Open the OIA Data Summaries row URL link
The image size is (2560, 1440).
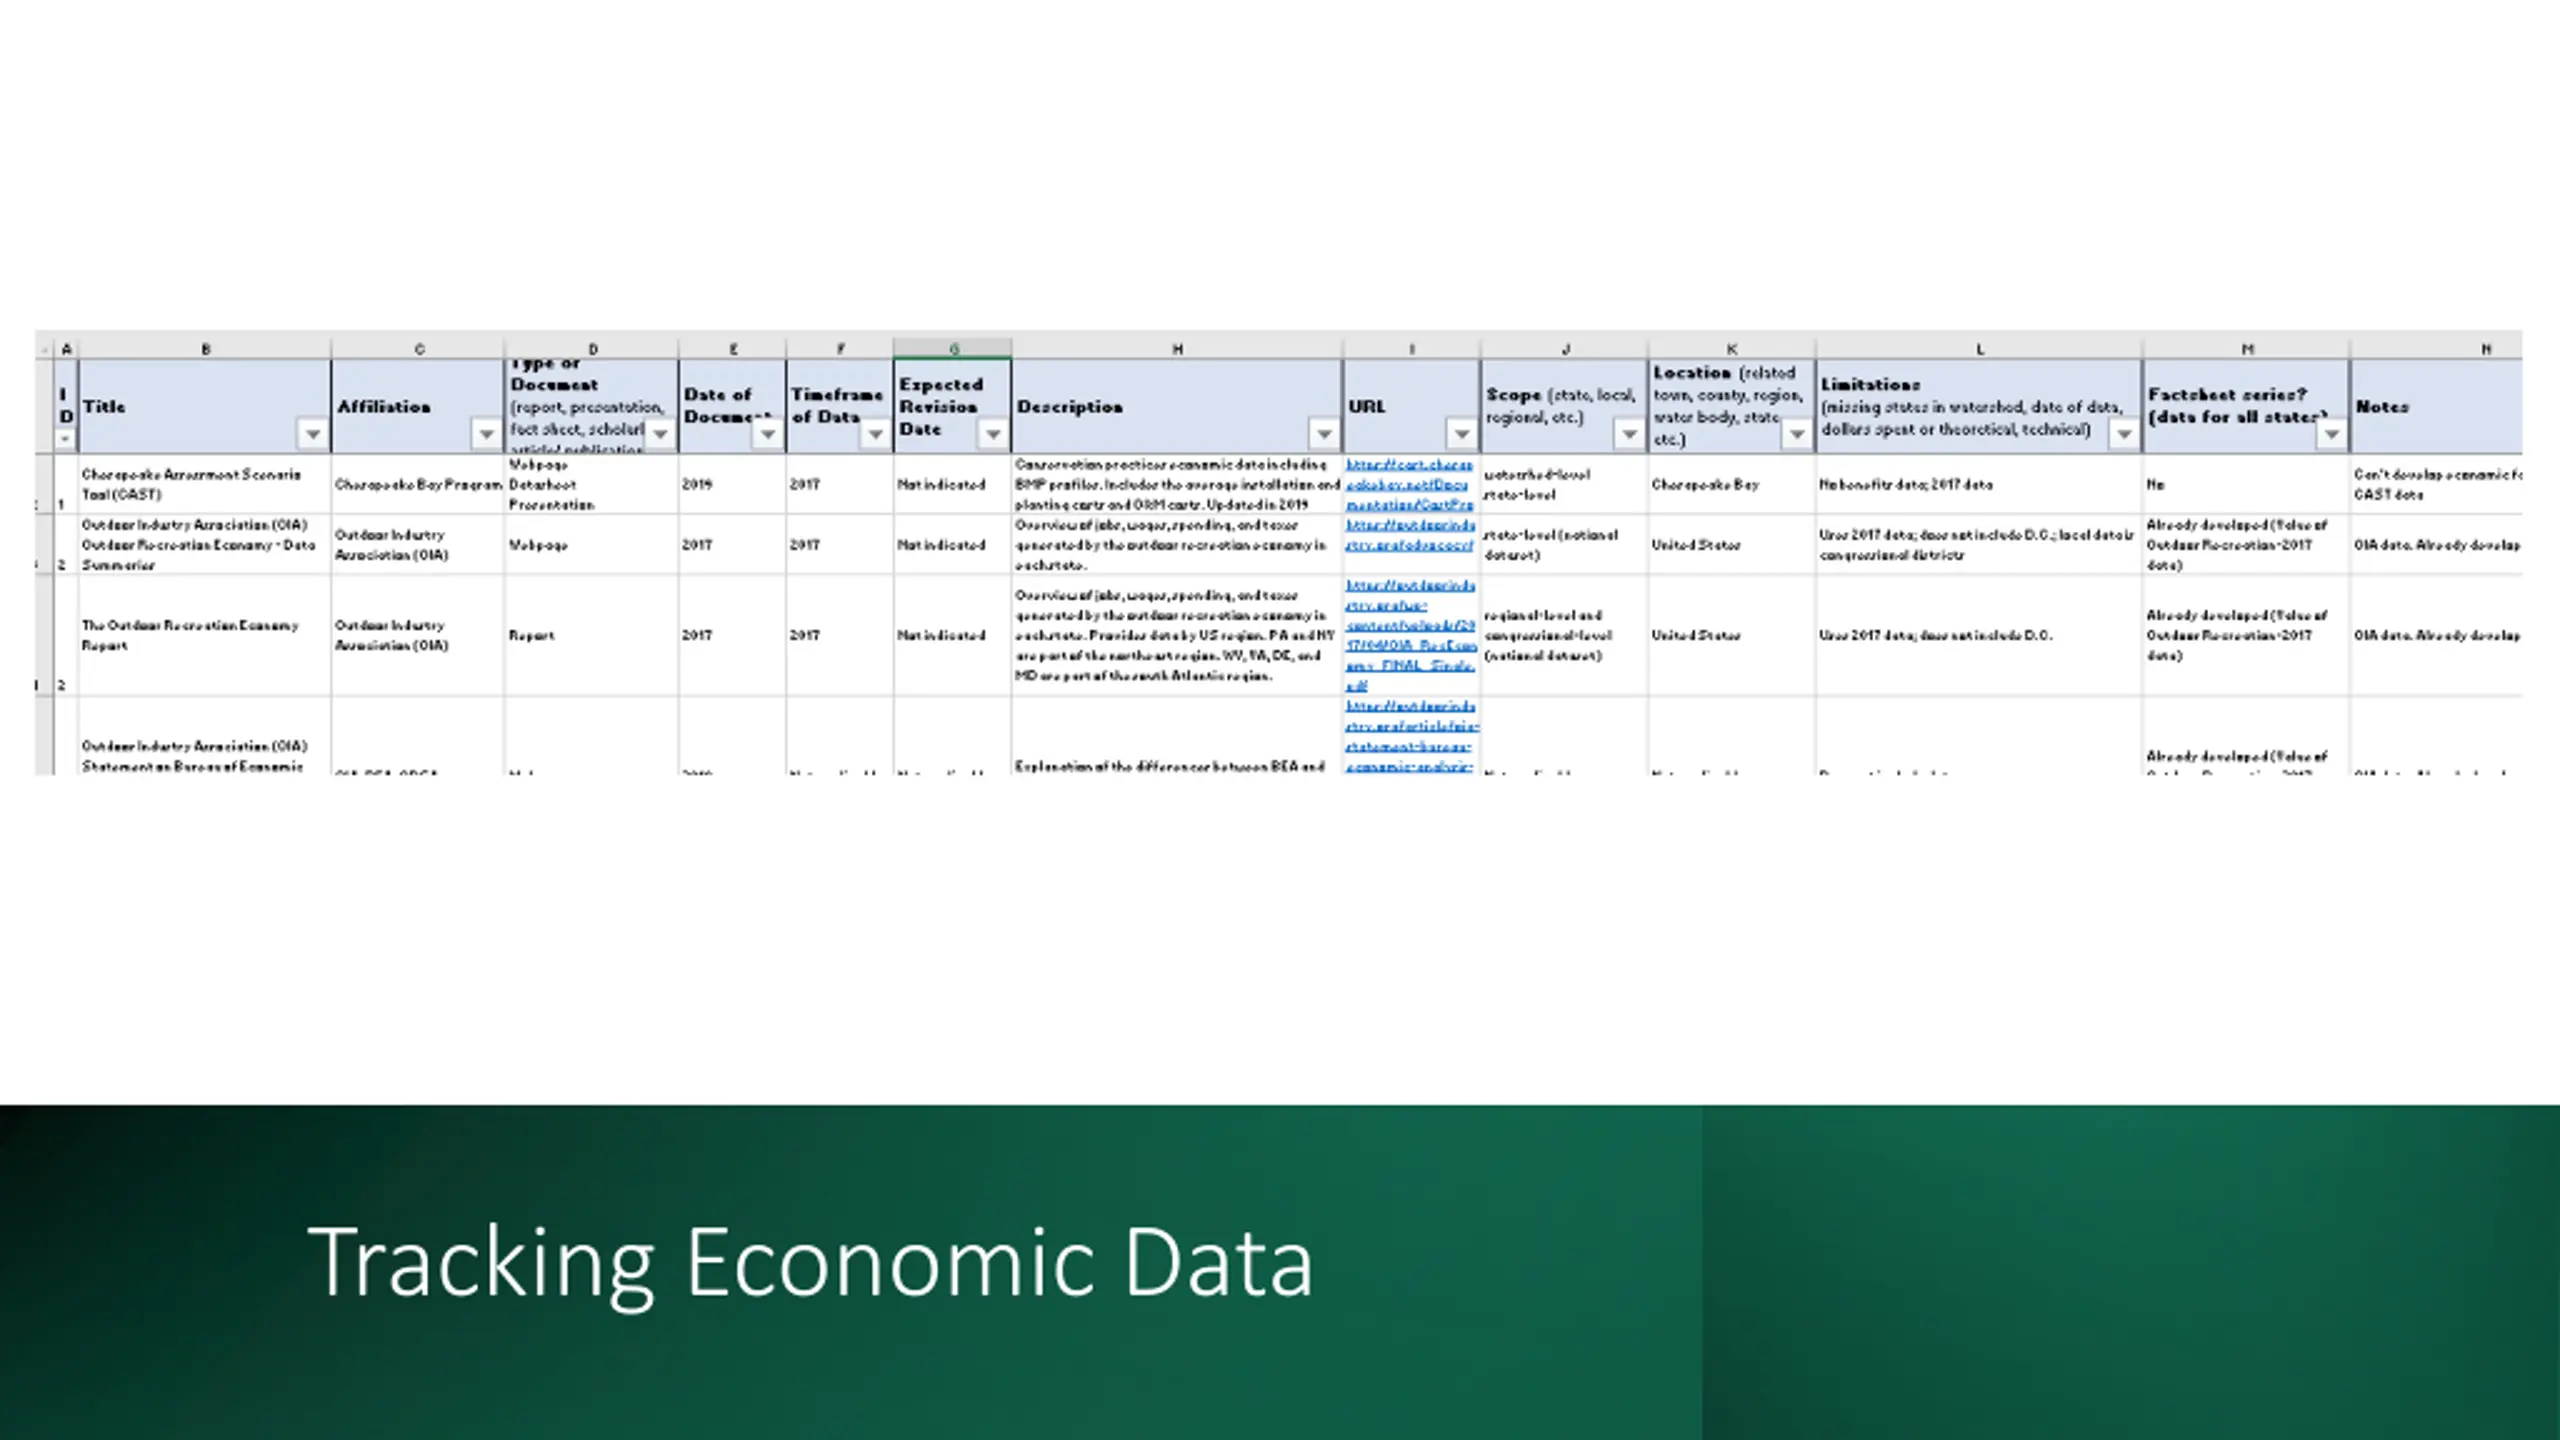coord(1410,535)
